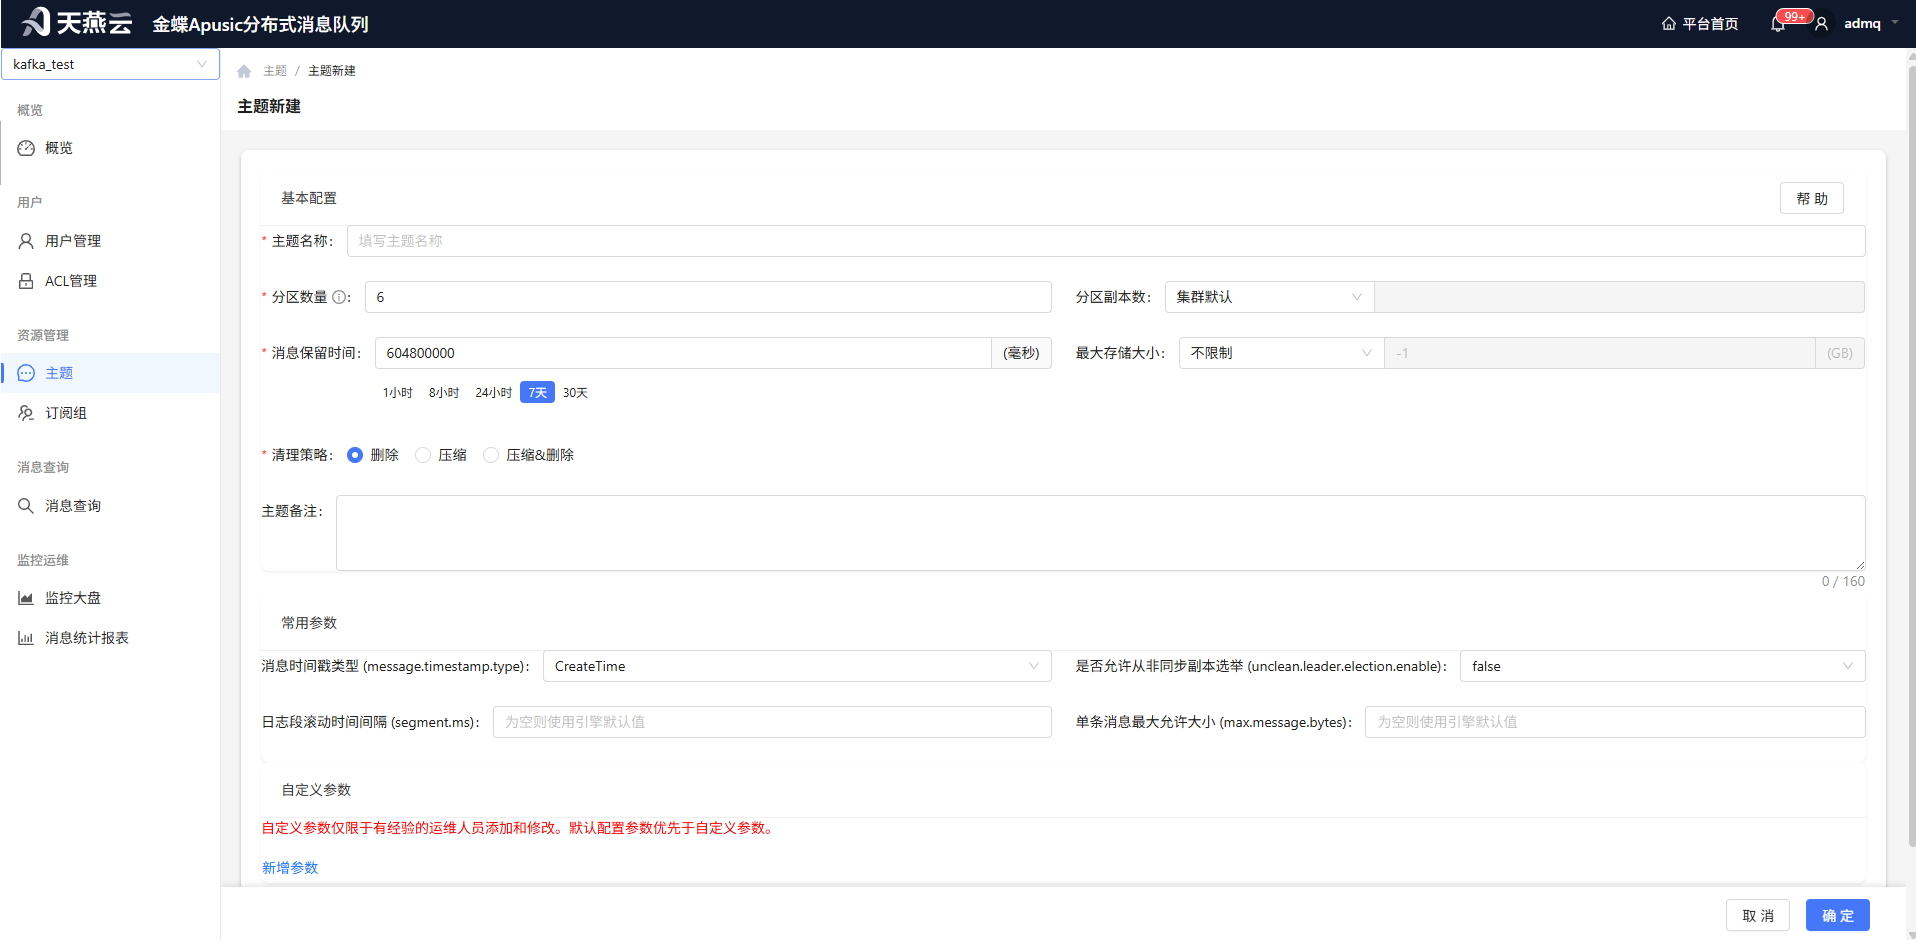Screen dimensions: 1916x940
Task: Open CreateTime timestamp type dropdown
Action: point(797,666)
